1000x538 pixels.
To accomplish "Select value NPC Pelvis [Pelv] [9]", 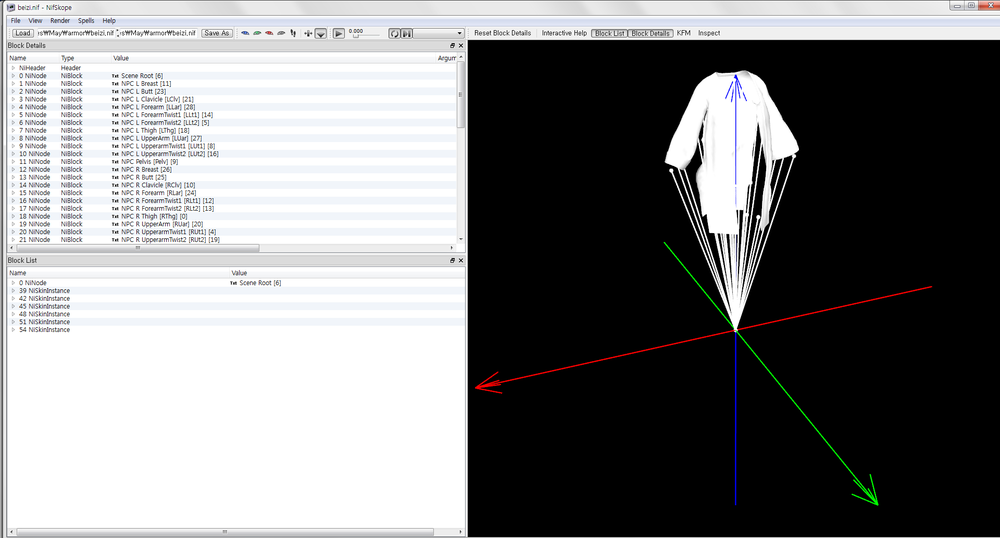I will (x=149, y=162).
